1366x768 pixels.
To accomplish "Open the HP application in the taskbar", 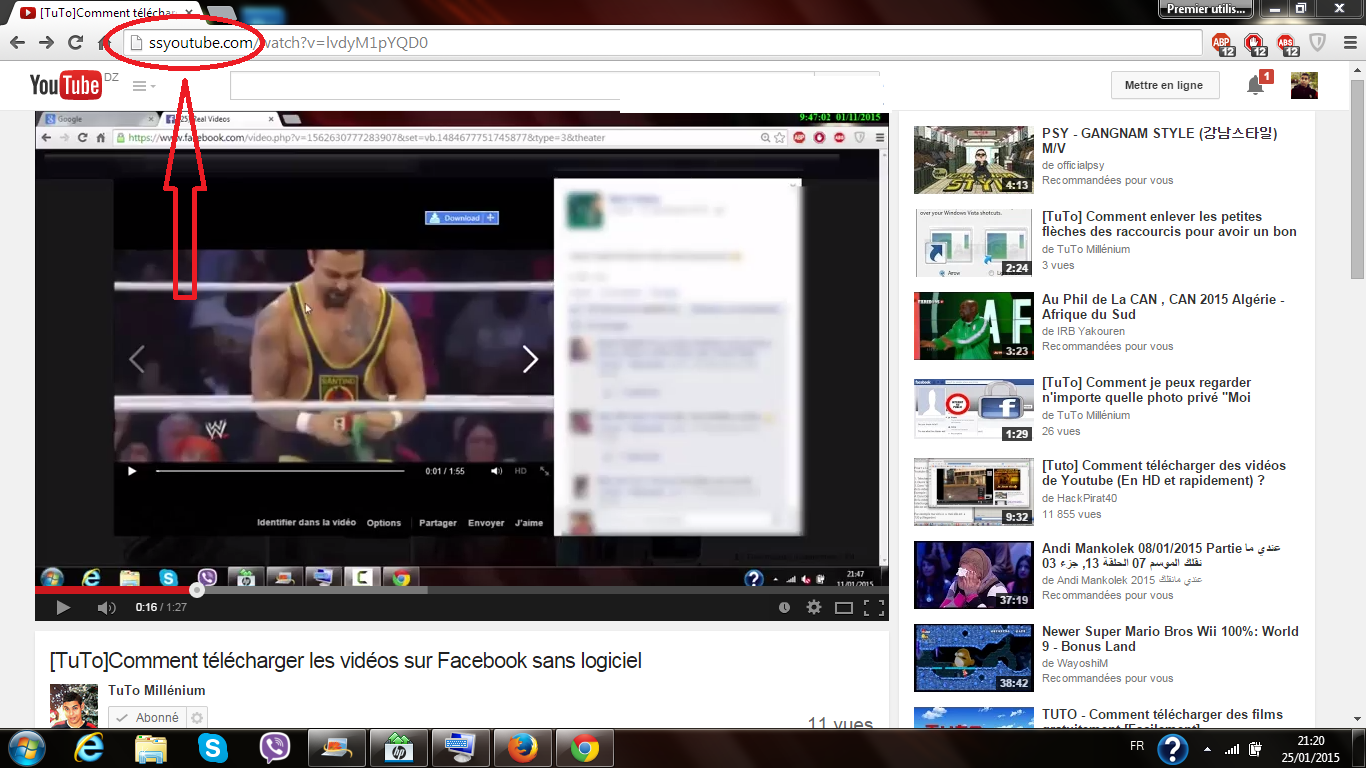I will 399,748.
